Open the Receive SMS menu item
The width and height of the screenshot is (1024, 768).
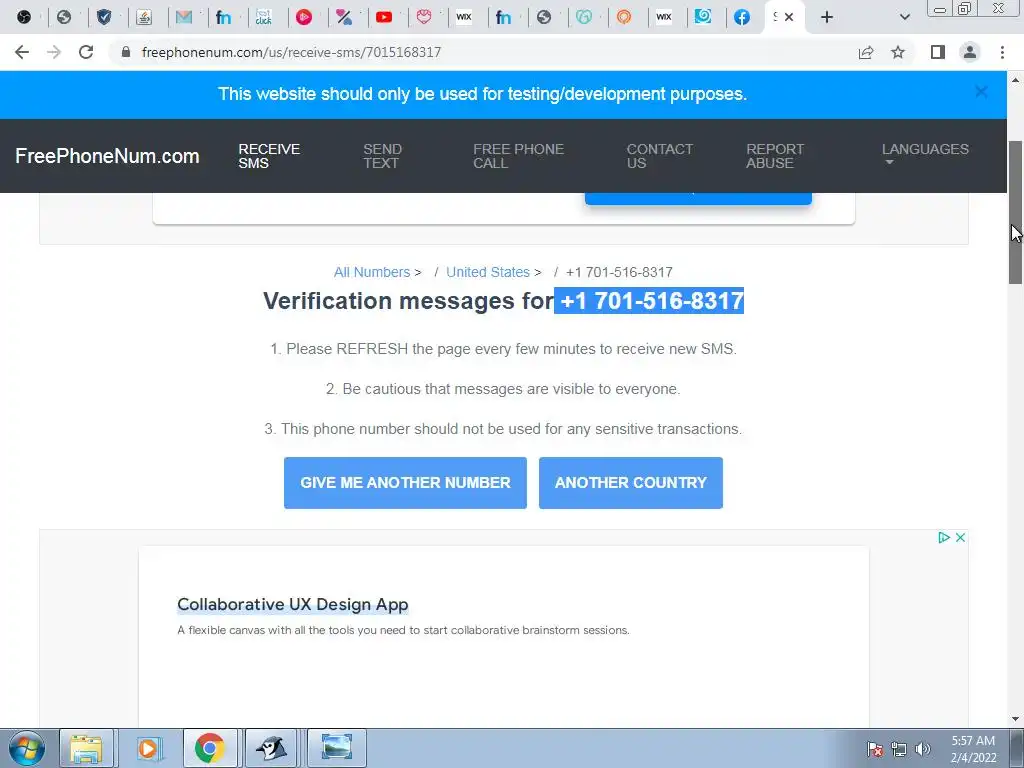coord(269,156)
